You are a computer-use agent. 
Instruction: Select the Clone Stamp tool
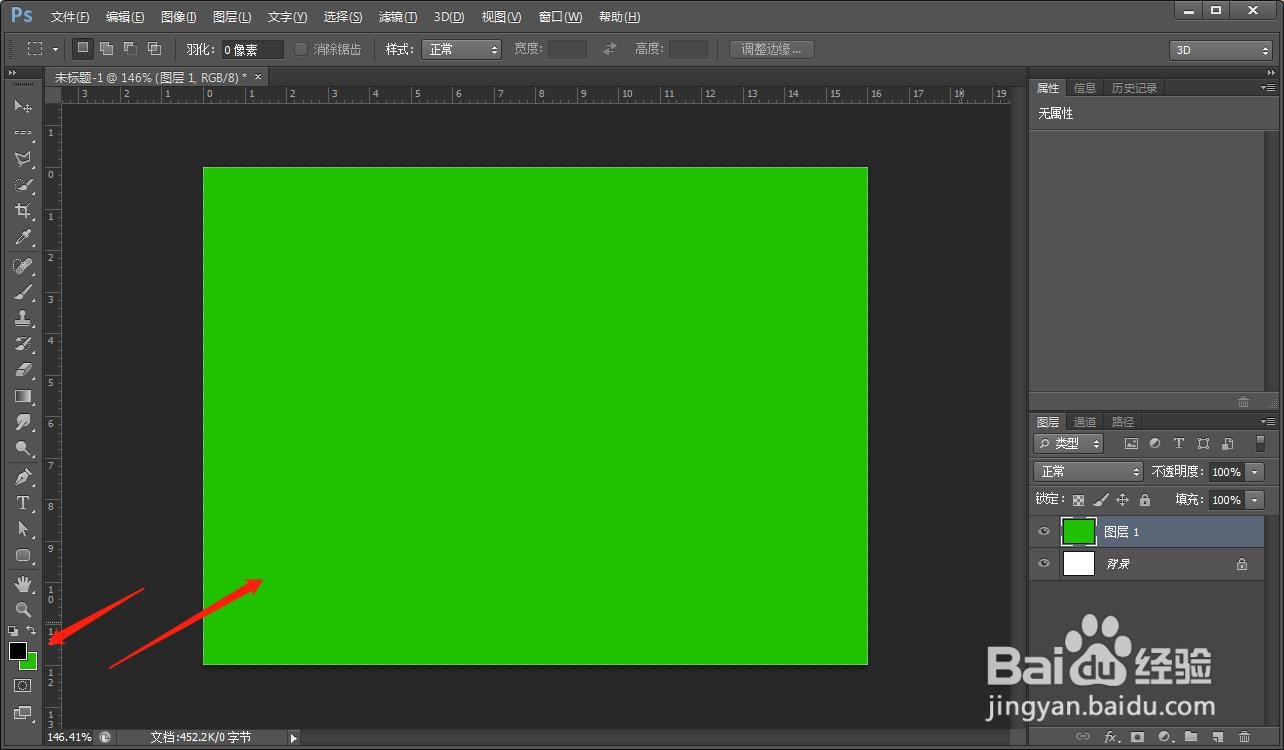[23, 318]
